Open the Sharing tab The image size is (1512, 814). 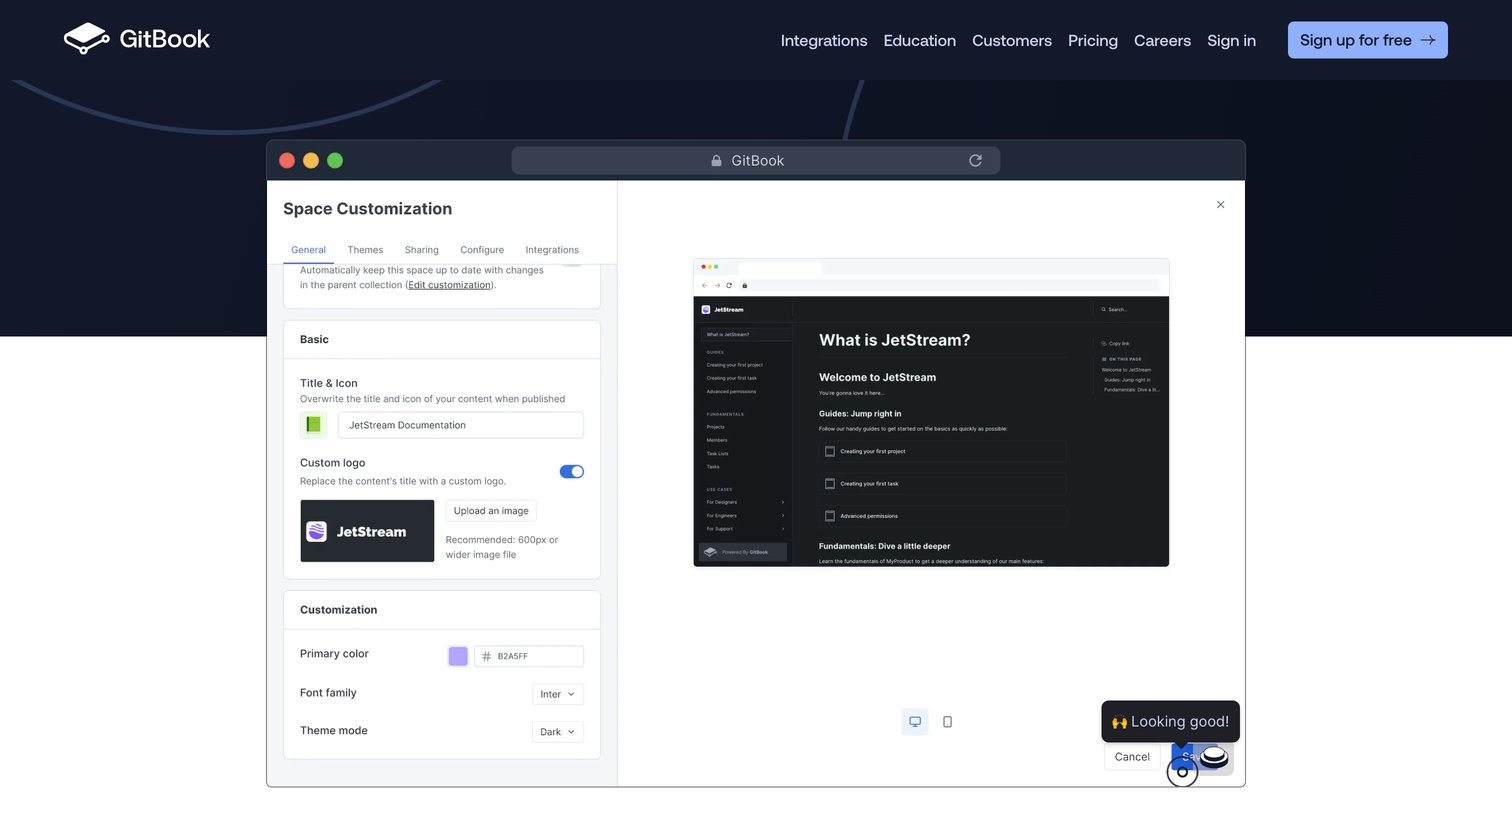pos(421,250)
